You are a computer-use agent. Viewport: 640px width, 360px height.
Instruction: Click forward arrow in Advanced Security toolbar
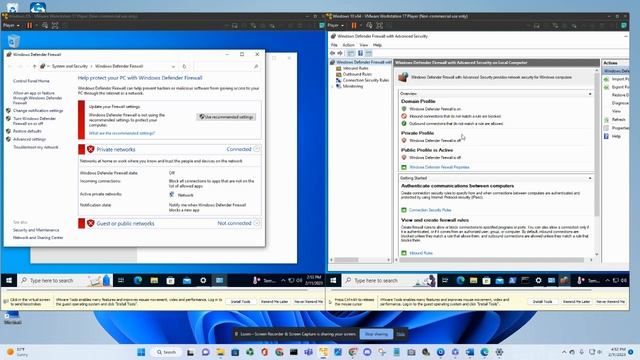coord(340,53)
